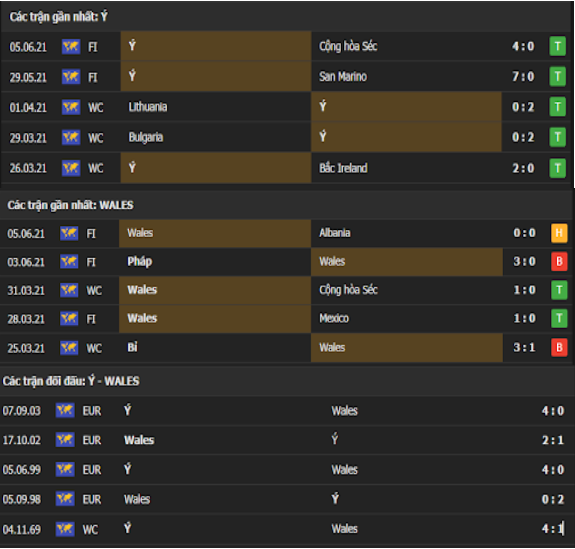
Task: Click the flag icon for 07.09.03 EUR match
Action: (65, 410)
